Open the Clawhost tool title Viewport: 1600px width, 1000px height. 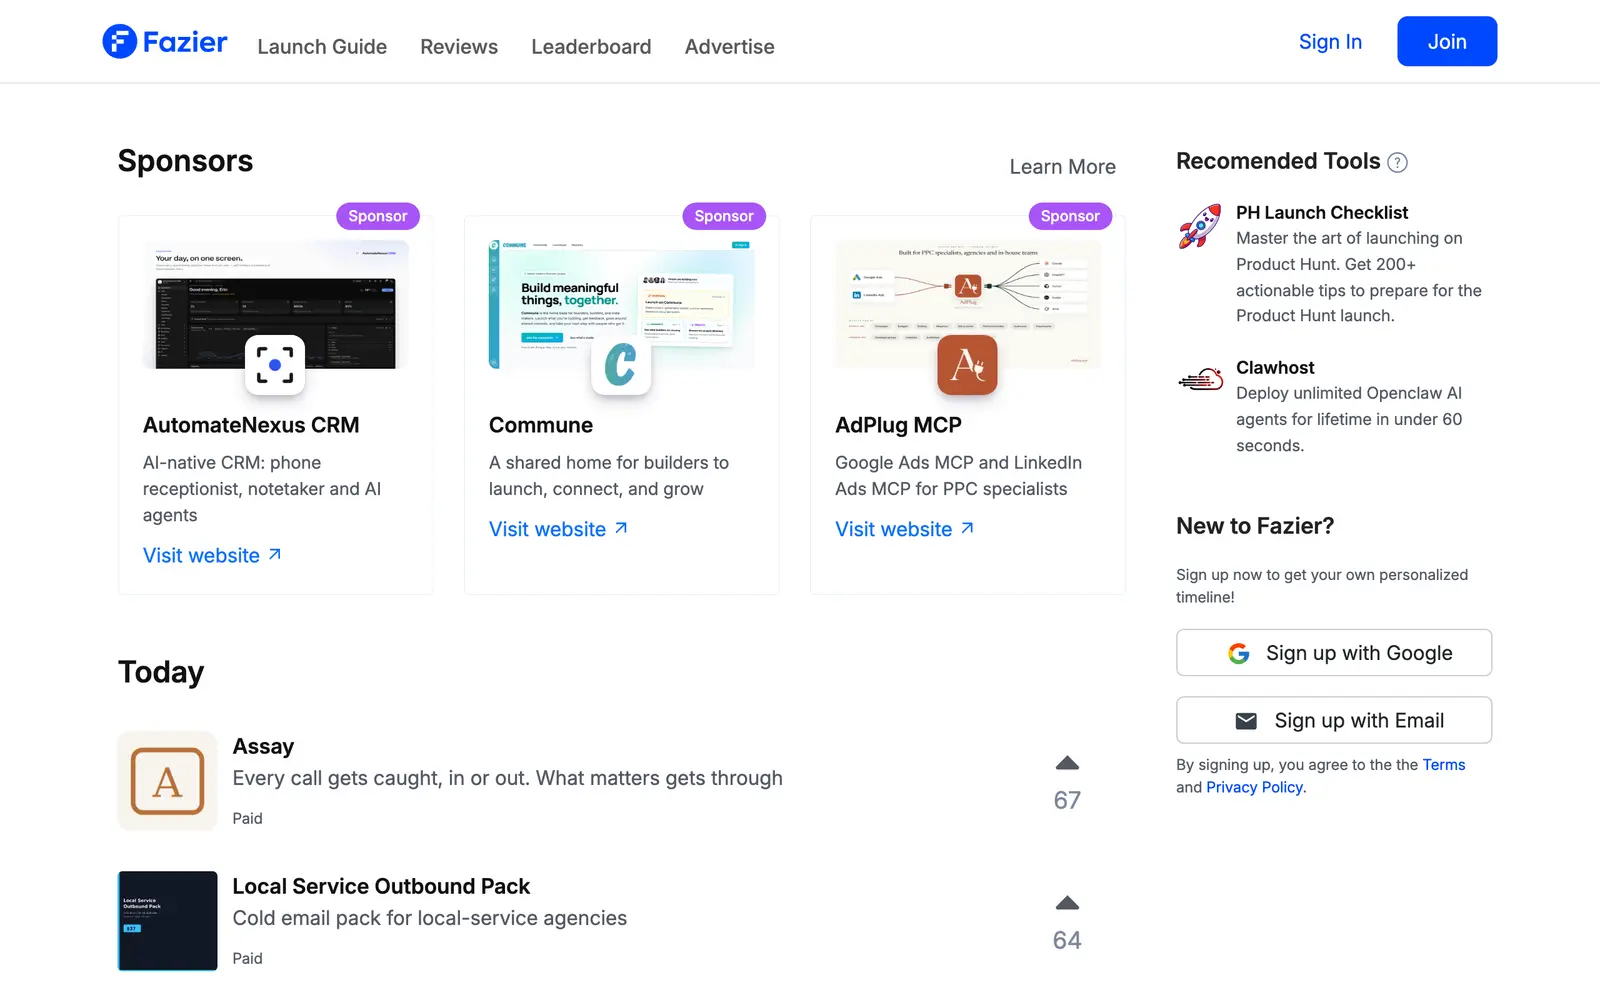coord(1275,368)
